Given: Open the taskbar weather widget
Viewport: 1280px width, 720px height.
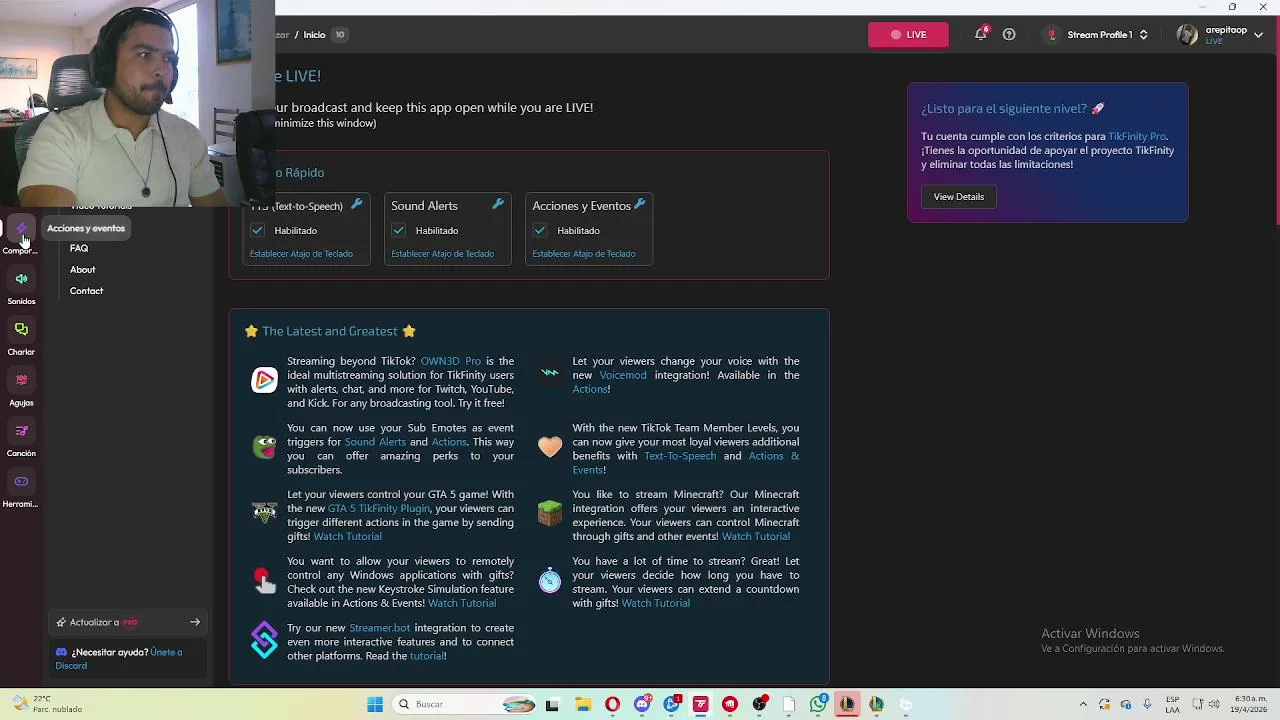Looking at the screenshot, I should 47,704.
